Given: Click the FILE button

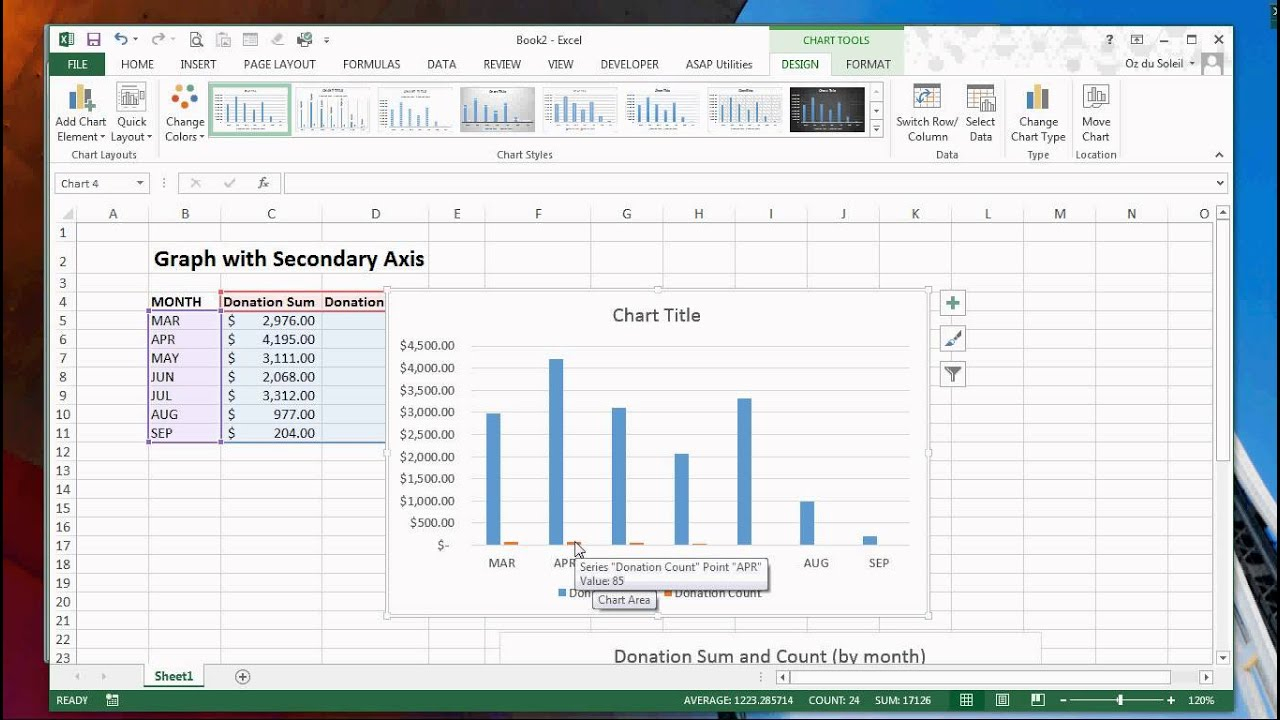Looking at the screenshot, I should click(77, 64).
